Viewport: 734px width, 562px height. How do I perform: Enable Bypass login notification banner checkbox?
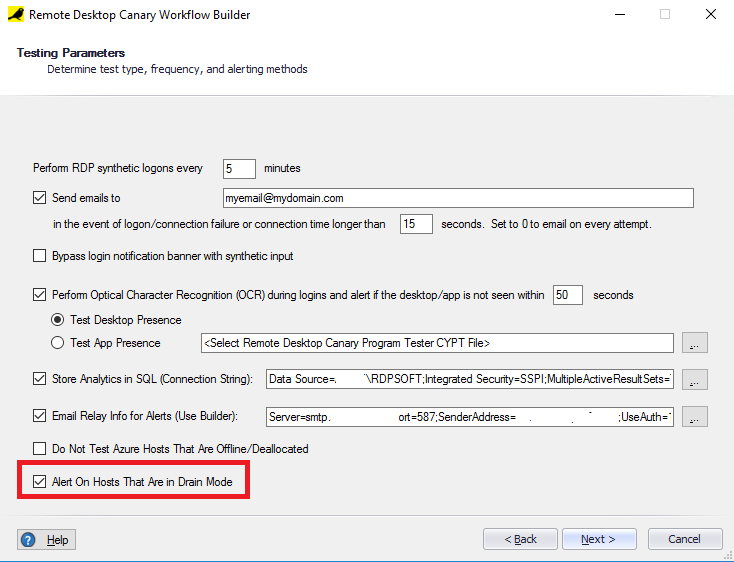pos(39,256)
